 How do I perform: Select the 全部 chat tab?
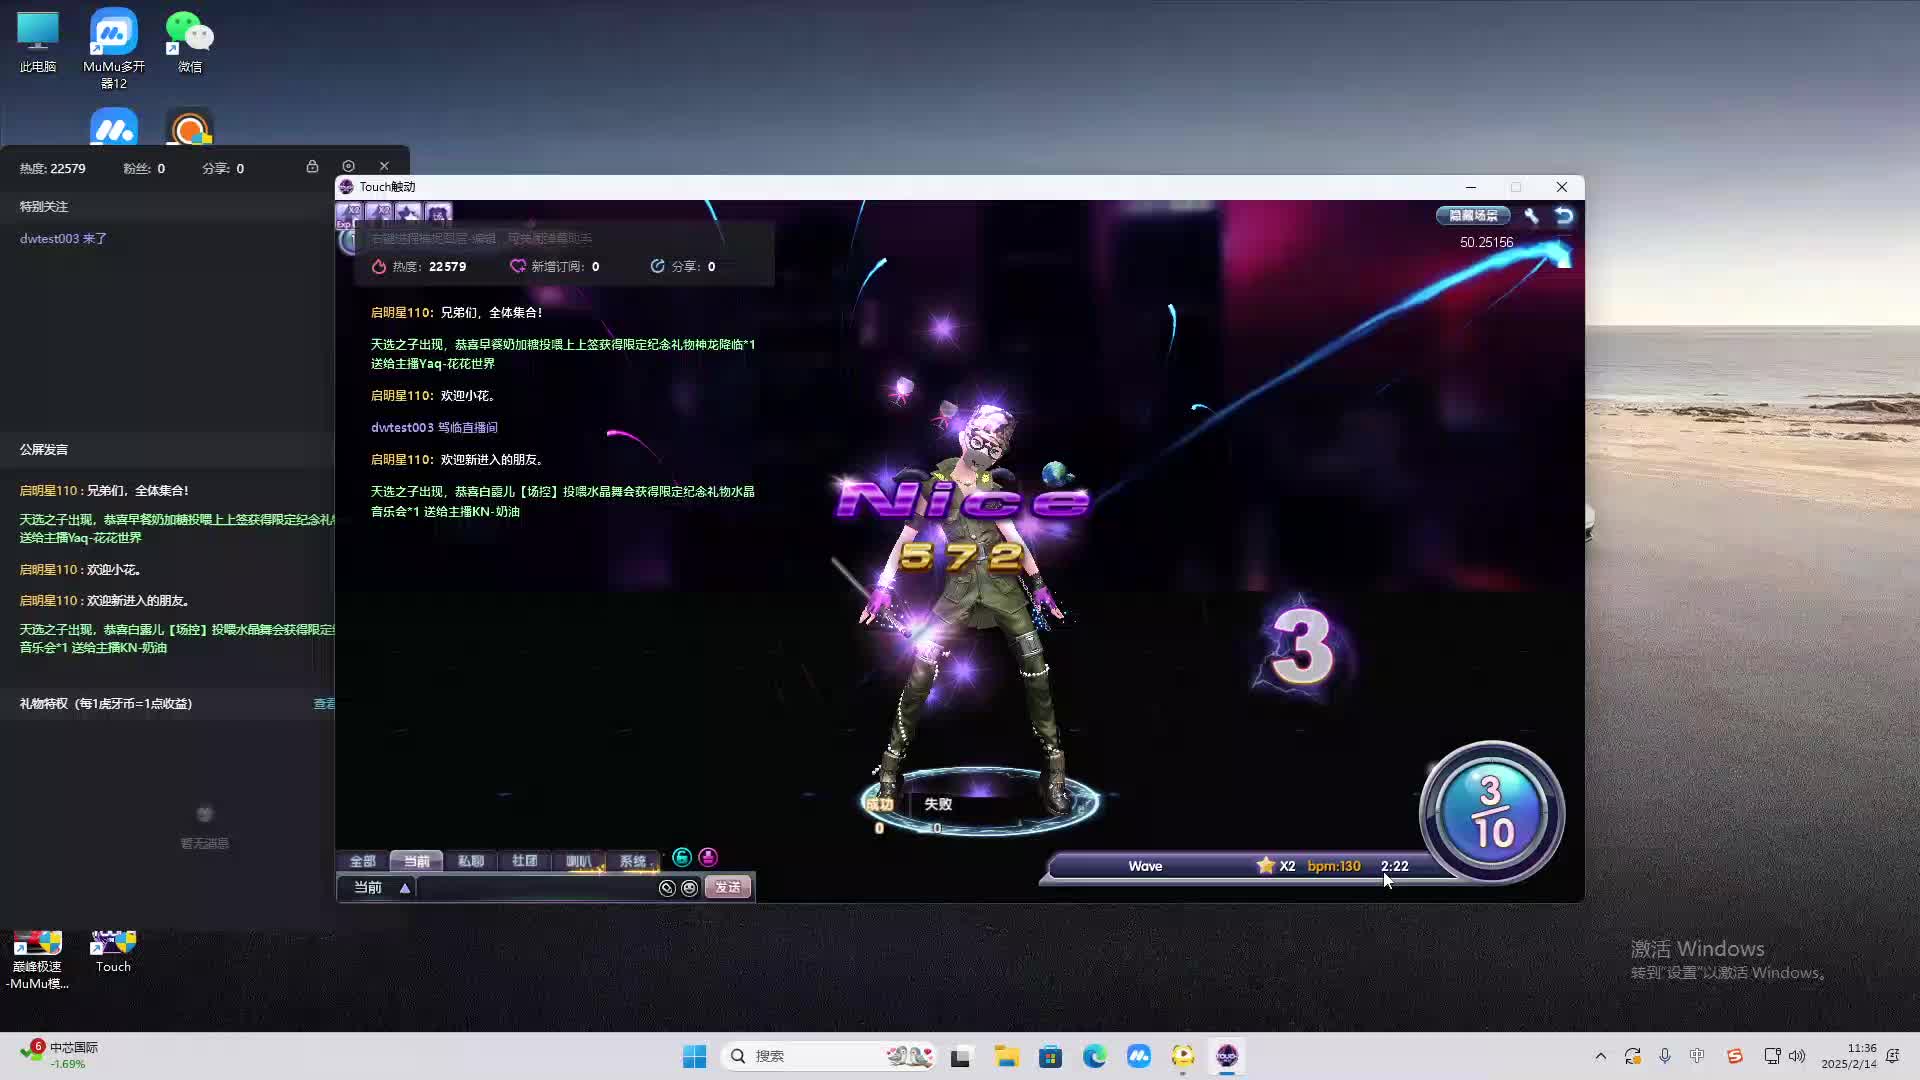pyautogui.click(x=363, y=861)
